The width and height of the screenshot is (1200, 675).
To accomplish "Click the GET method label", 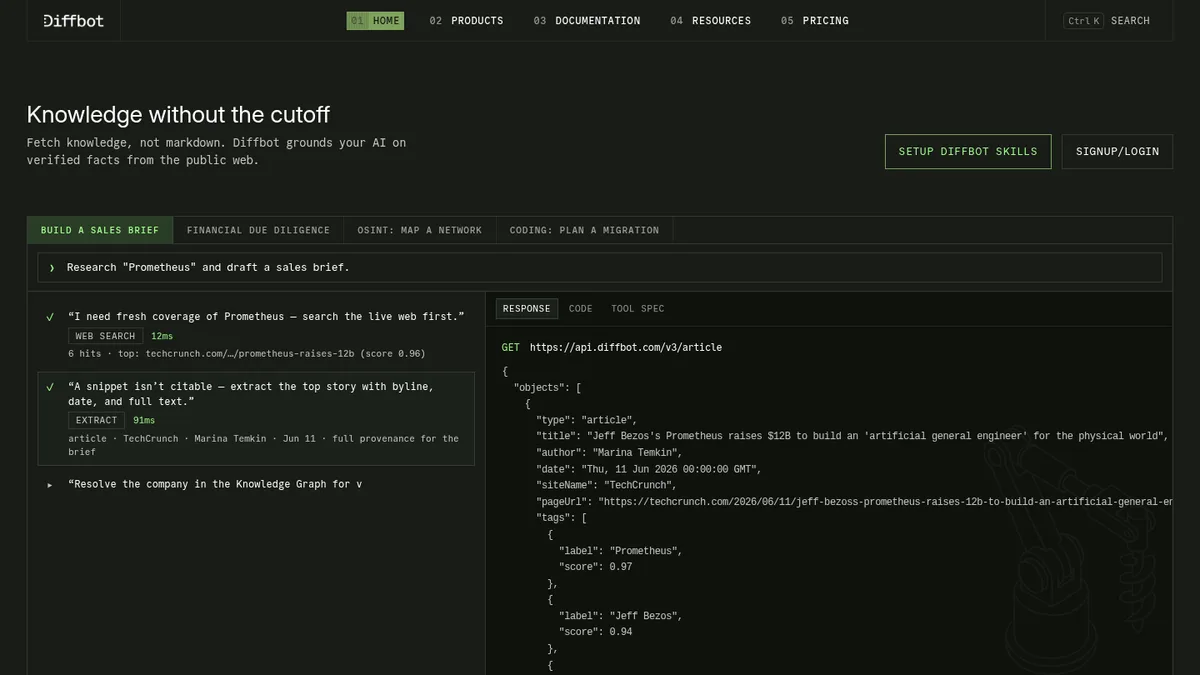I will pos(510,347).
